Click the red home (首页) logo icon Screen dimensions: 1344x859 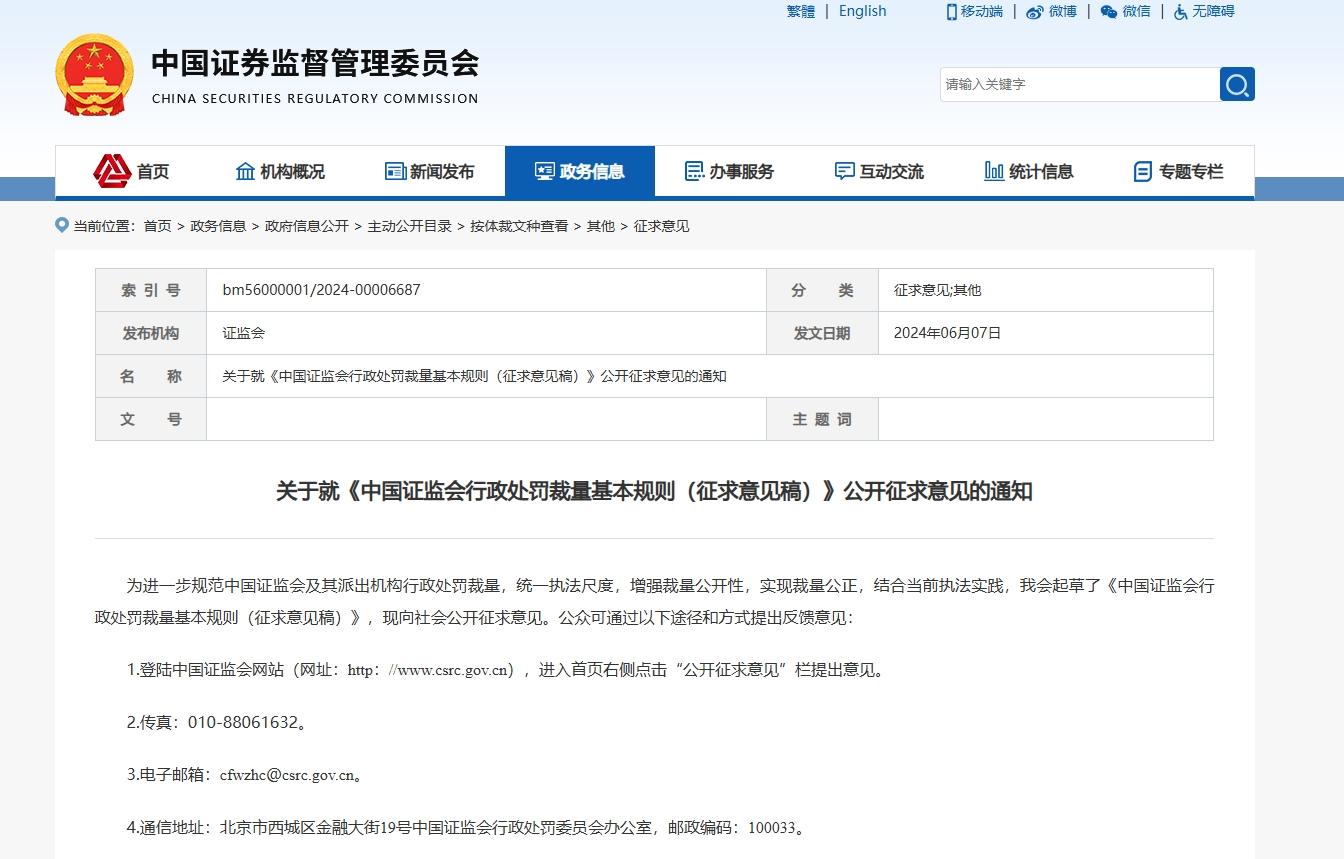click(x=112, y=171)
